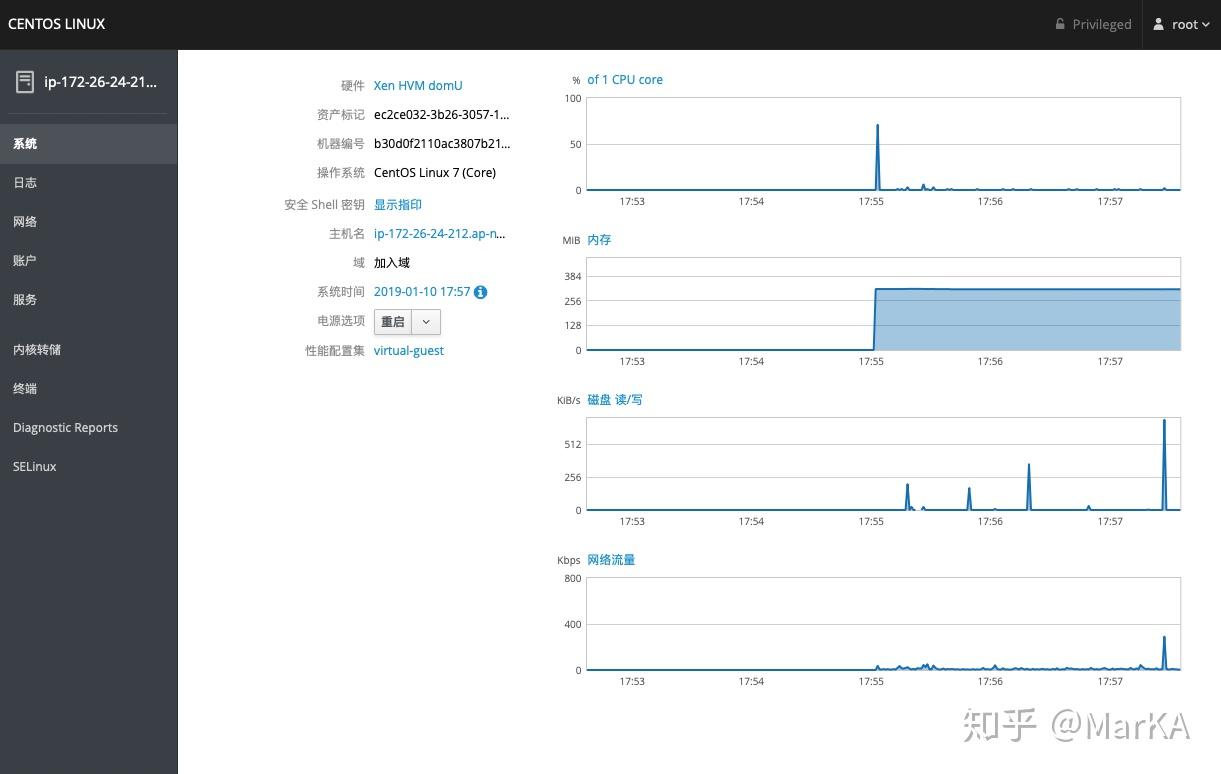
Task: Open the 磁盘 读/写 disk I/O link
Action: pyautogui.click(x=615, y=400)
